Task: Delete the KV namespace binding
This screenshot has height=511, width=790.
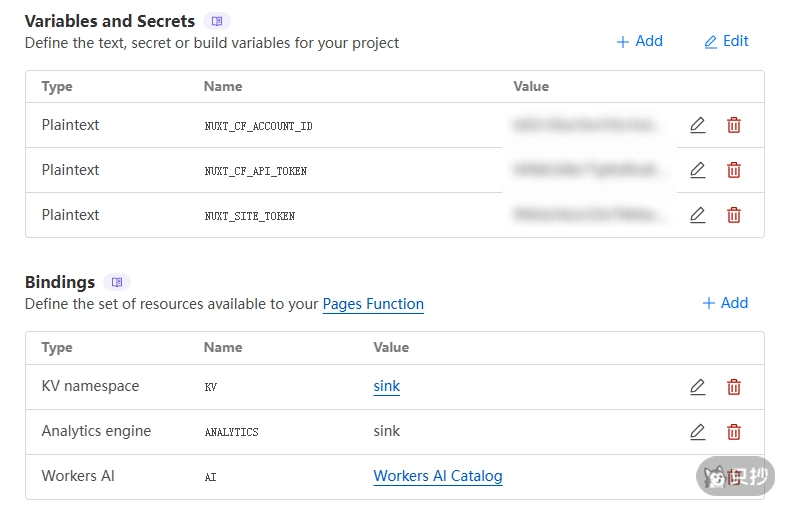Action: point(734,387)
